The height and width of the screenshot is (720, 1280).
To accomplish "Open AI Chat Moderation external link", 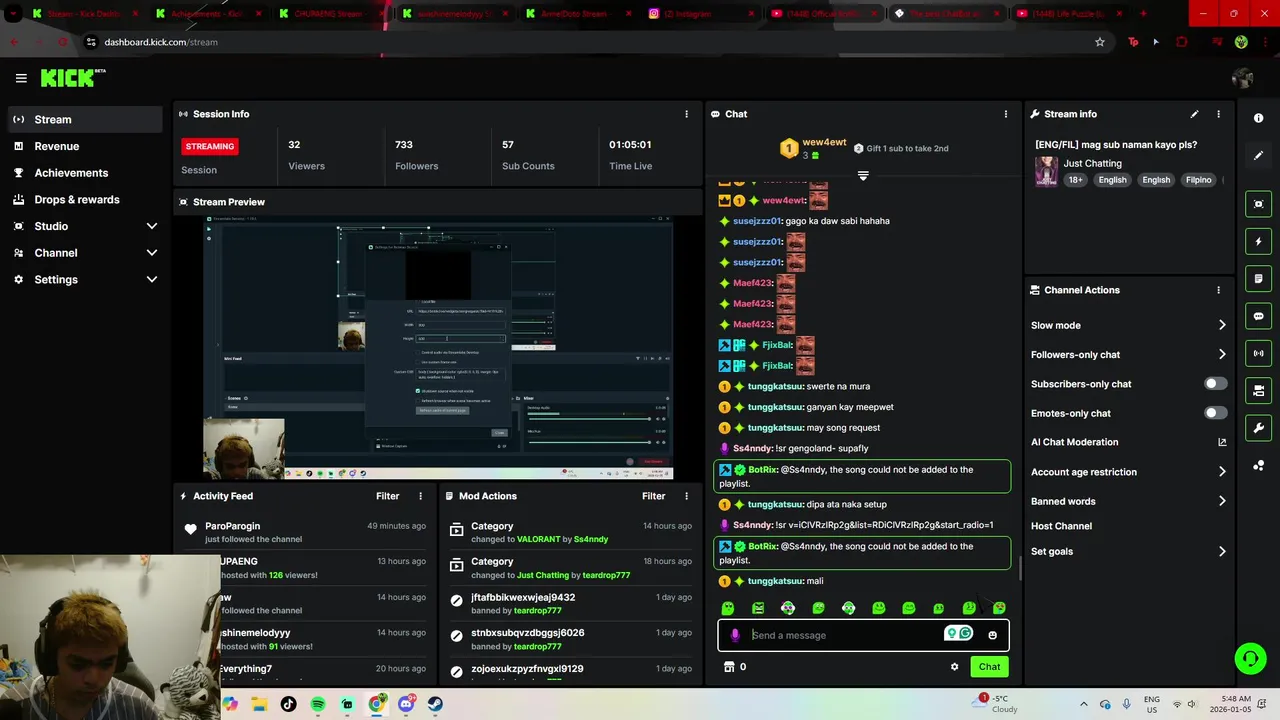I will tap(1222, 442).
